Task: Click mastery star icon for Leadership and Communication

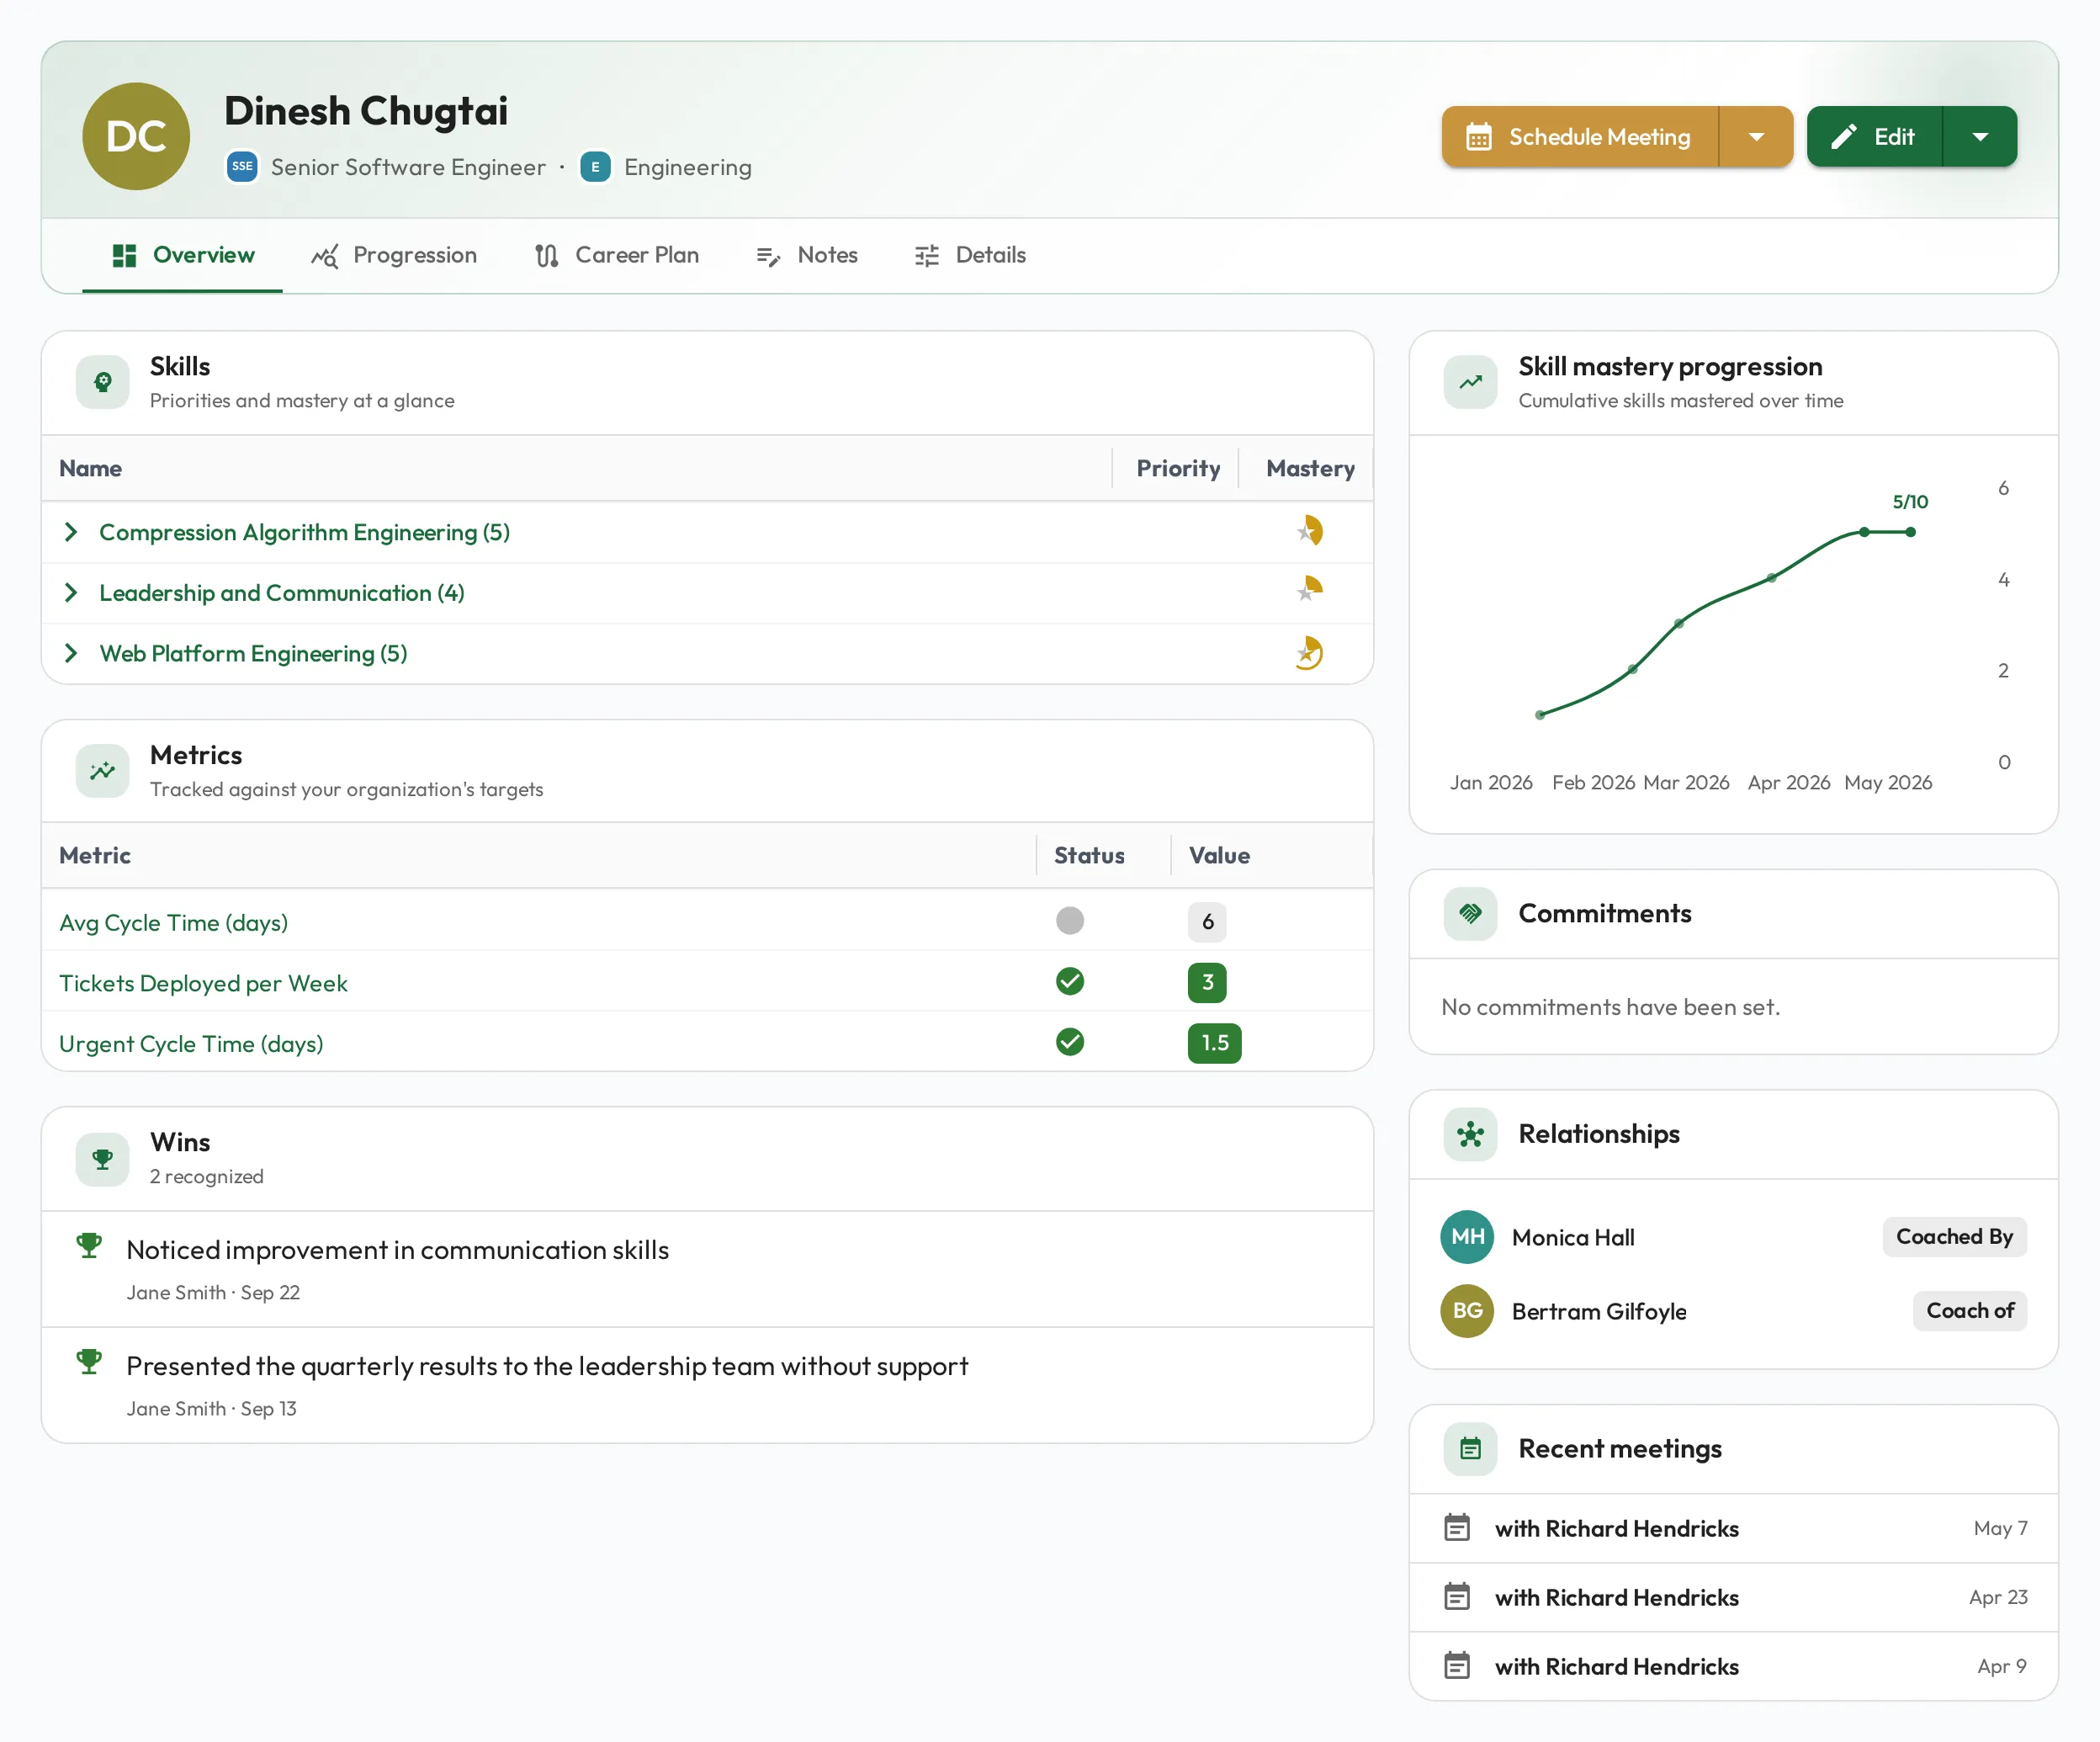Action: (1309, 590)
